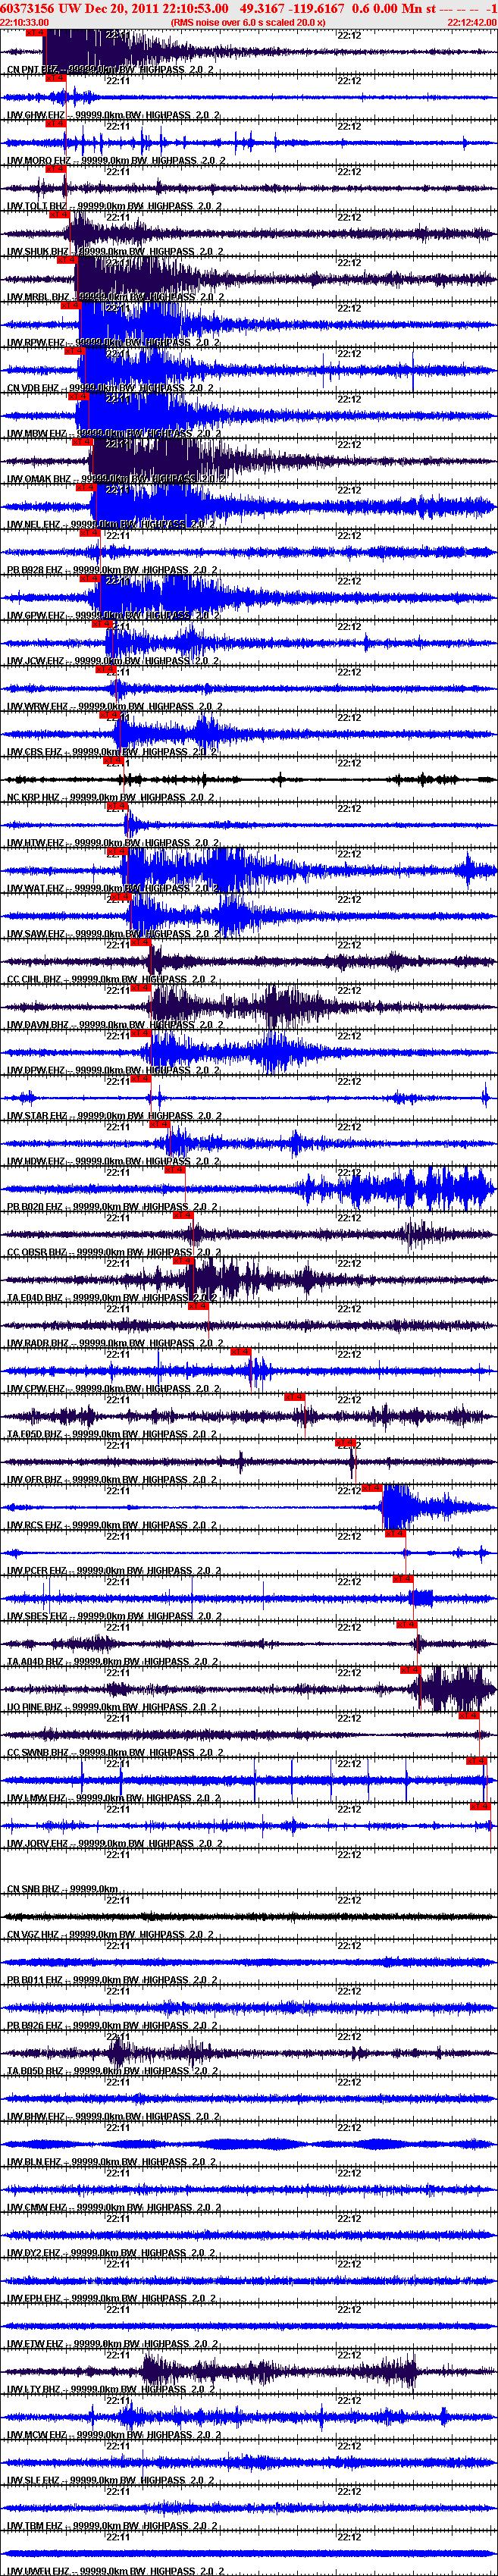Image resolution: width=498 pixels, height=2576 pixels.
Task: Select the UW DY2 EHZ station label
Action: tap(35, 2254)
